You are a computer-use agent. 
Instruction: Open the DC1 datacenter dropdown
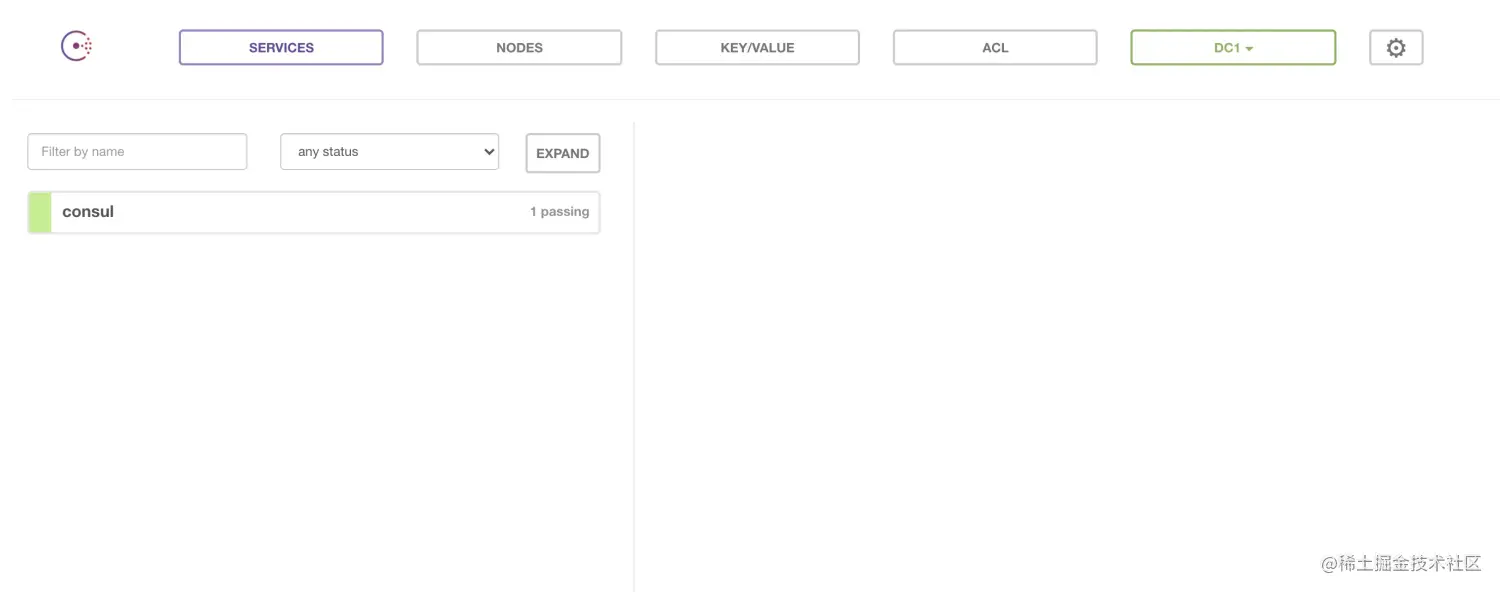(x=1233, y=47)
